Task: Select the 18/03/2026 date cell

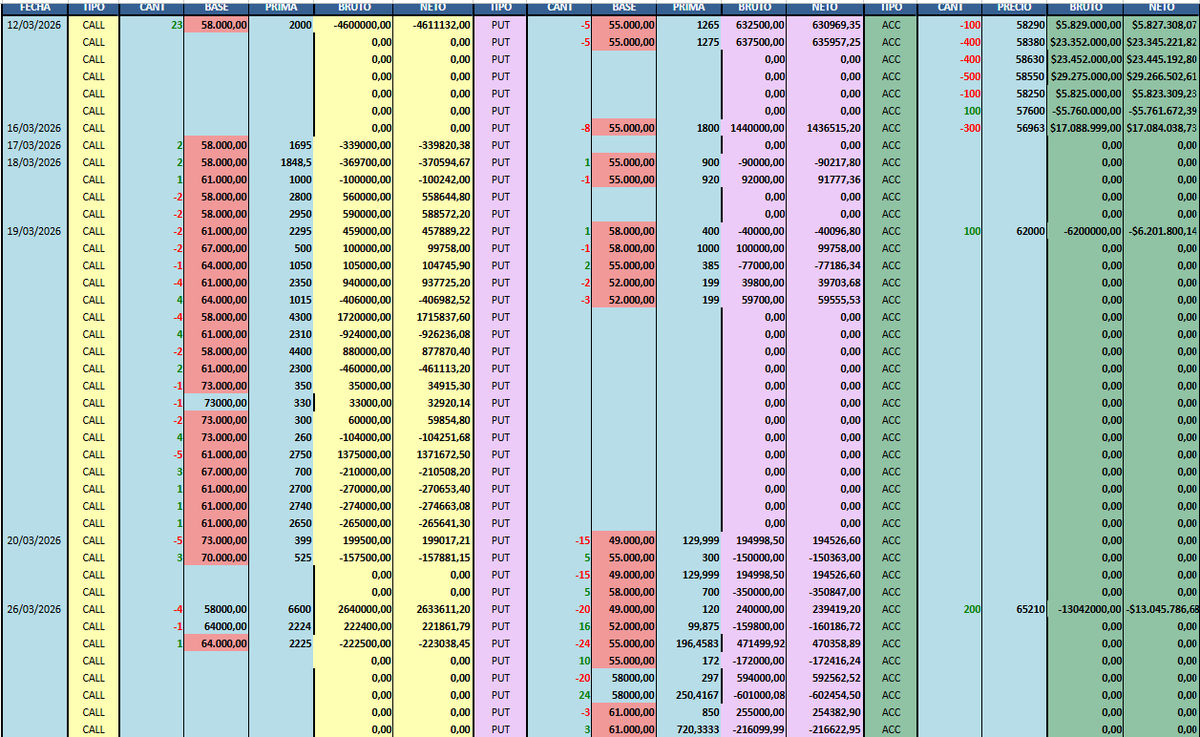Action: (x=34, y=162)
